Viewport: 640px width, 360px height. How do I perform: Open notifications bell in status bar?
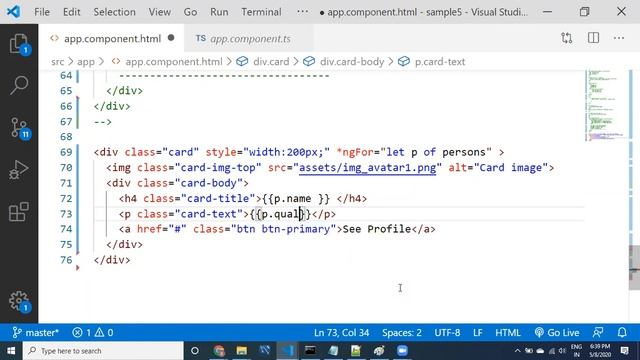tap(622, 333)
